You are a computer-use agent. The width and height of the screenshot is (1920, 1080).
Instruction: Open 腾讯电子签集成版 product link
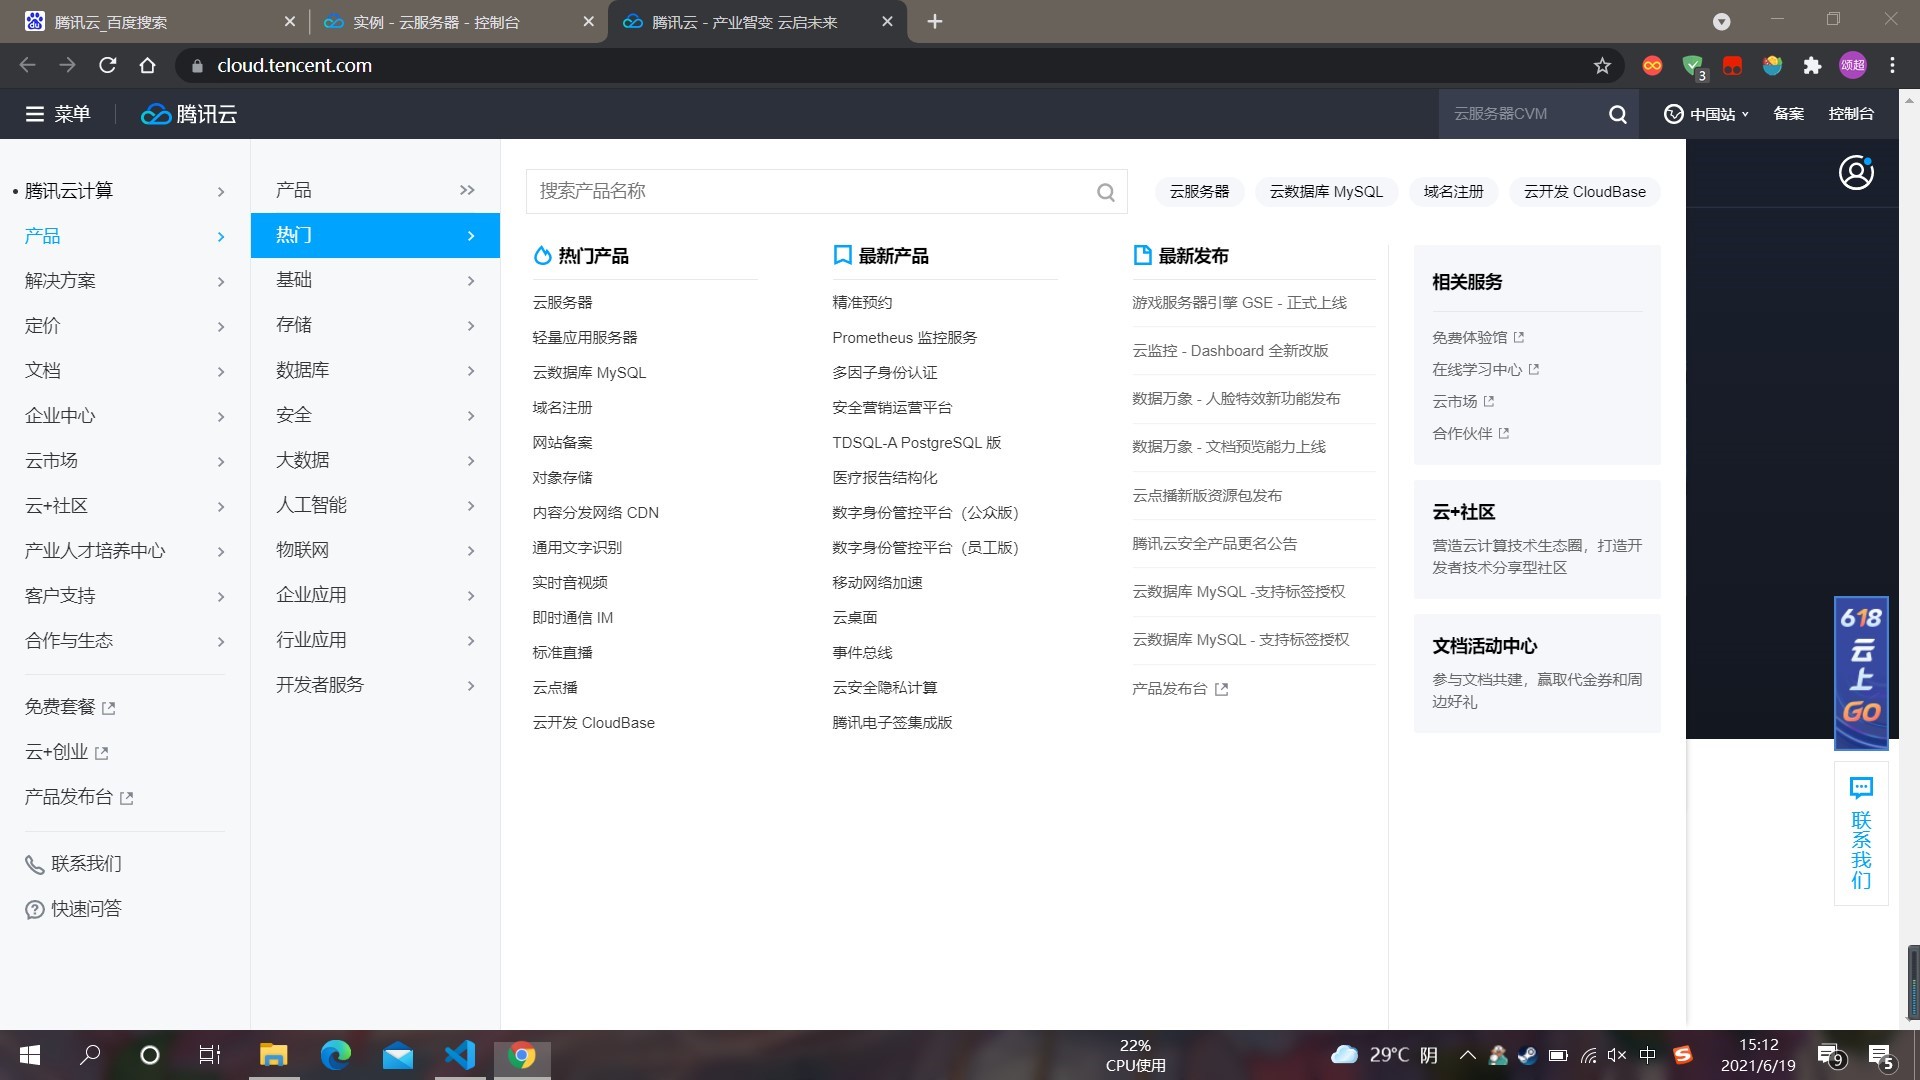pyautogui.click(x=892, y=723)
